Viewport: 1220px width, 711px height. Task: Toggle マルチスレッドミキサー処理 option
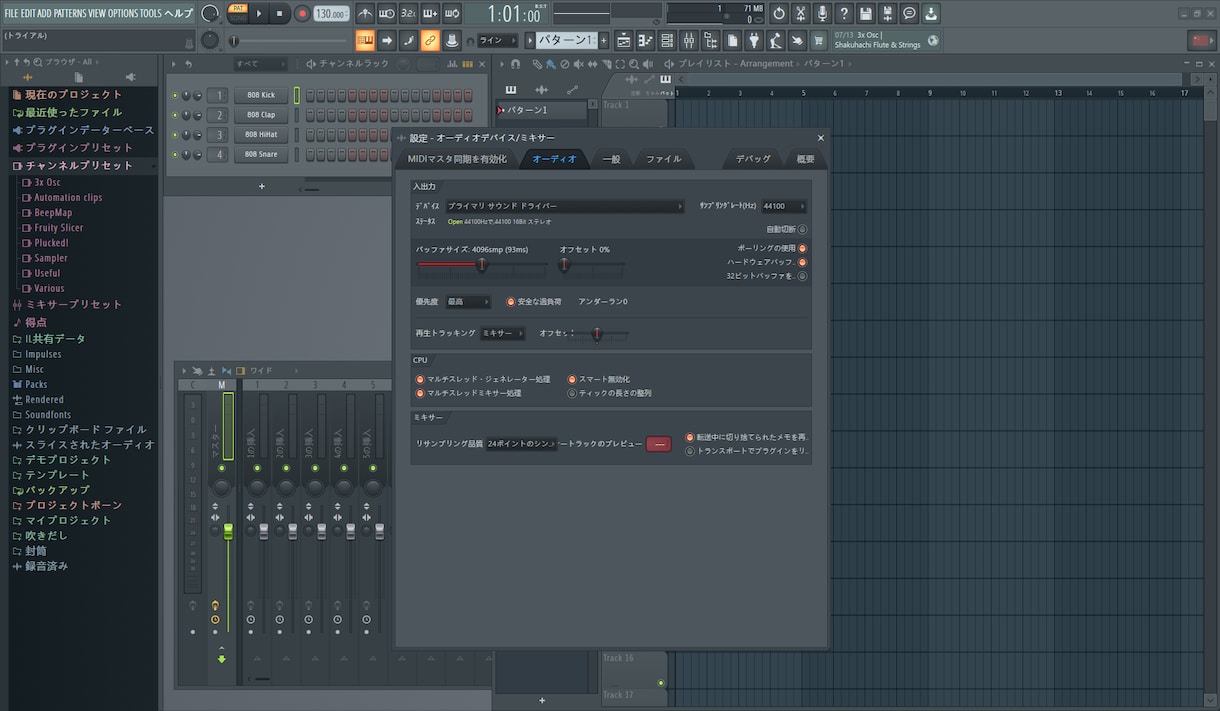420,393
